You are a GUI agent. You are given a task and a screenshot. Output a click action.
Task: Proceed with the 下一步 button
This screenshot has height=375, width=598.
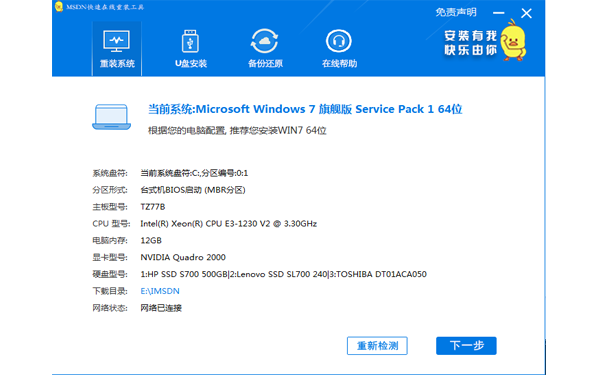coord(466,346)
